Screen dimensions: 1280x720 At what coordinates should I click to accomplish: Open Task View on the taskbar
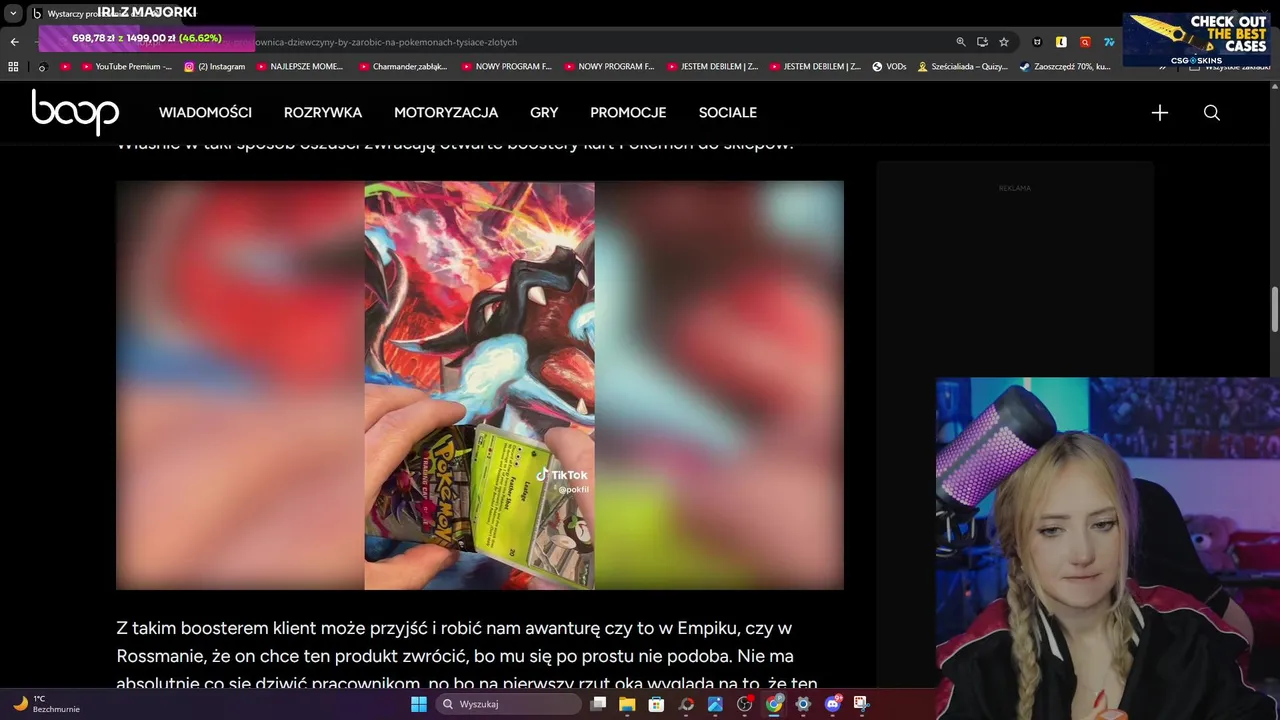598,704
